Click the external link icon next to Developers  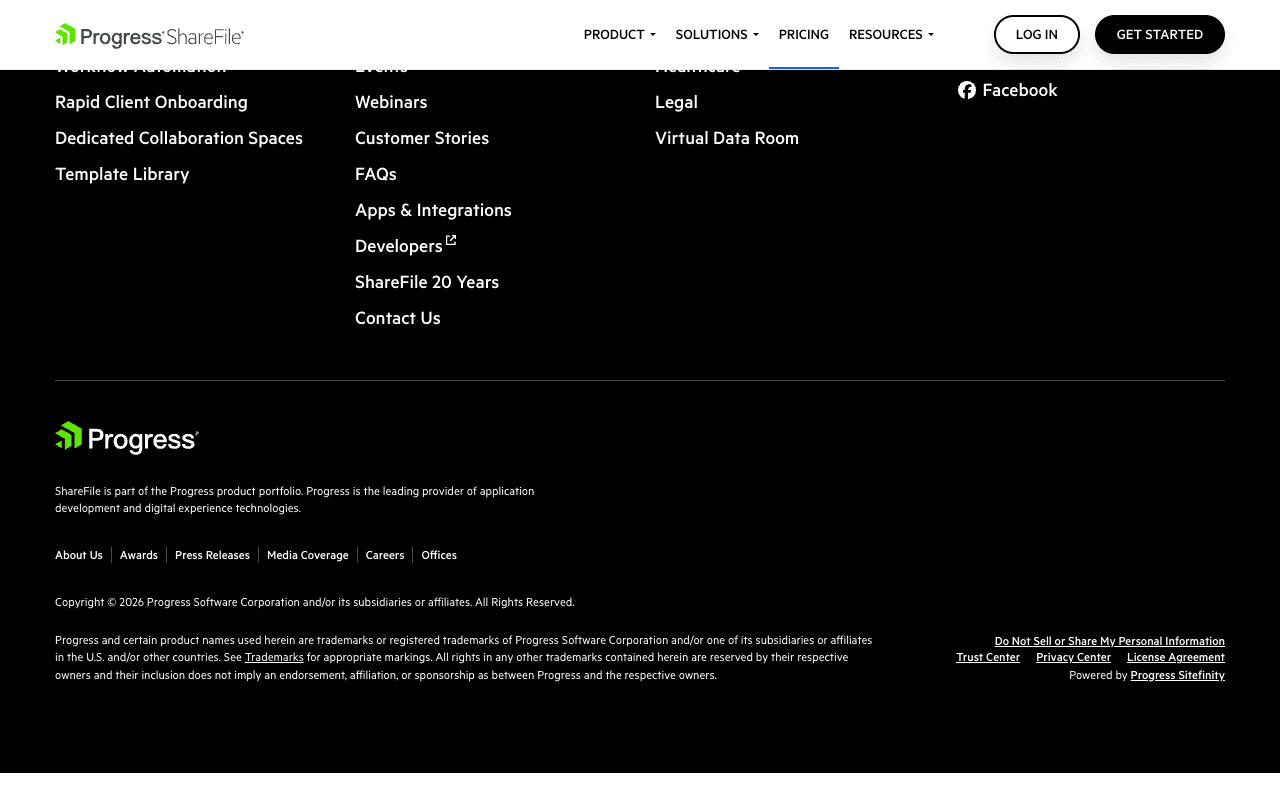pos(451,240)
